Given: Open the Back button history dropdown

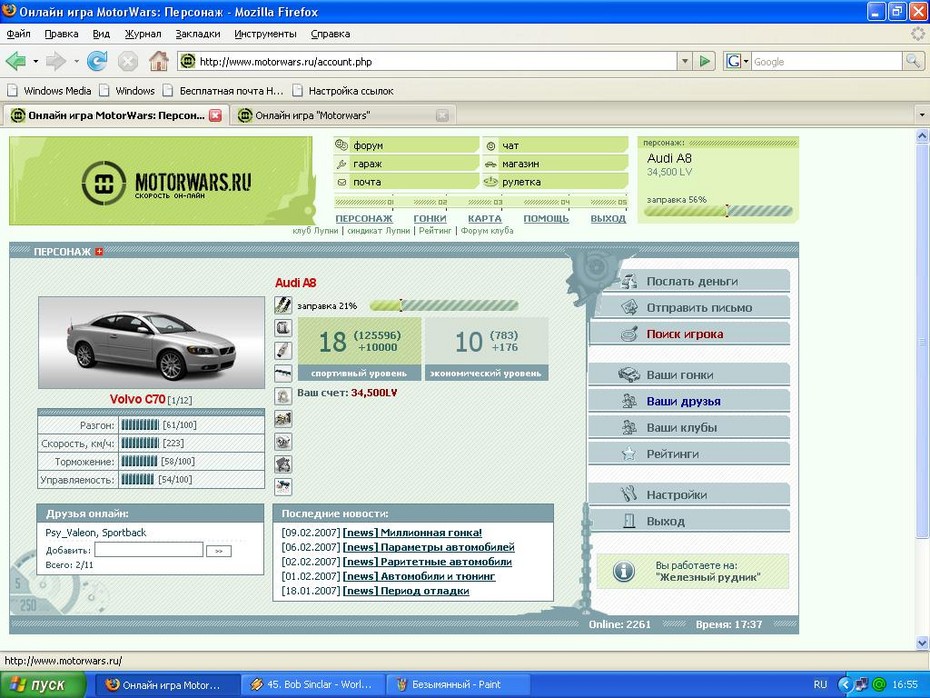Looking at the screenshot, I should pyautogui.click(x=36, y=61).
